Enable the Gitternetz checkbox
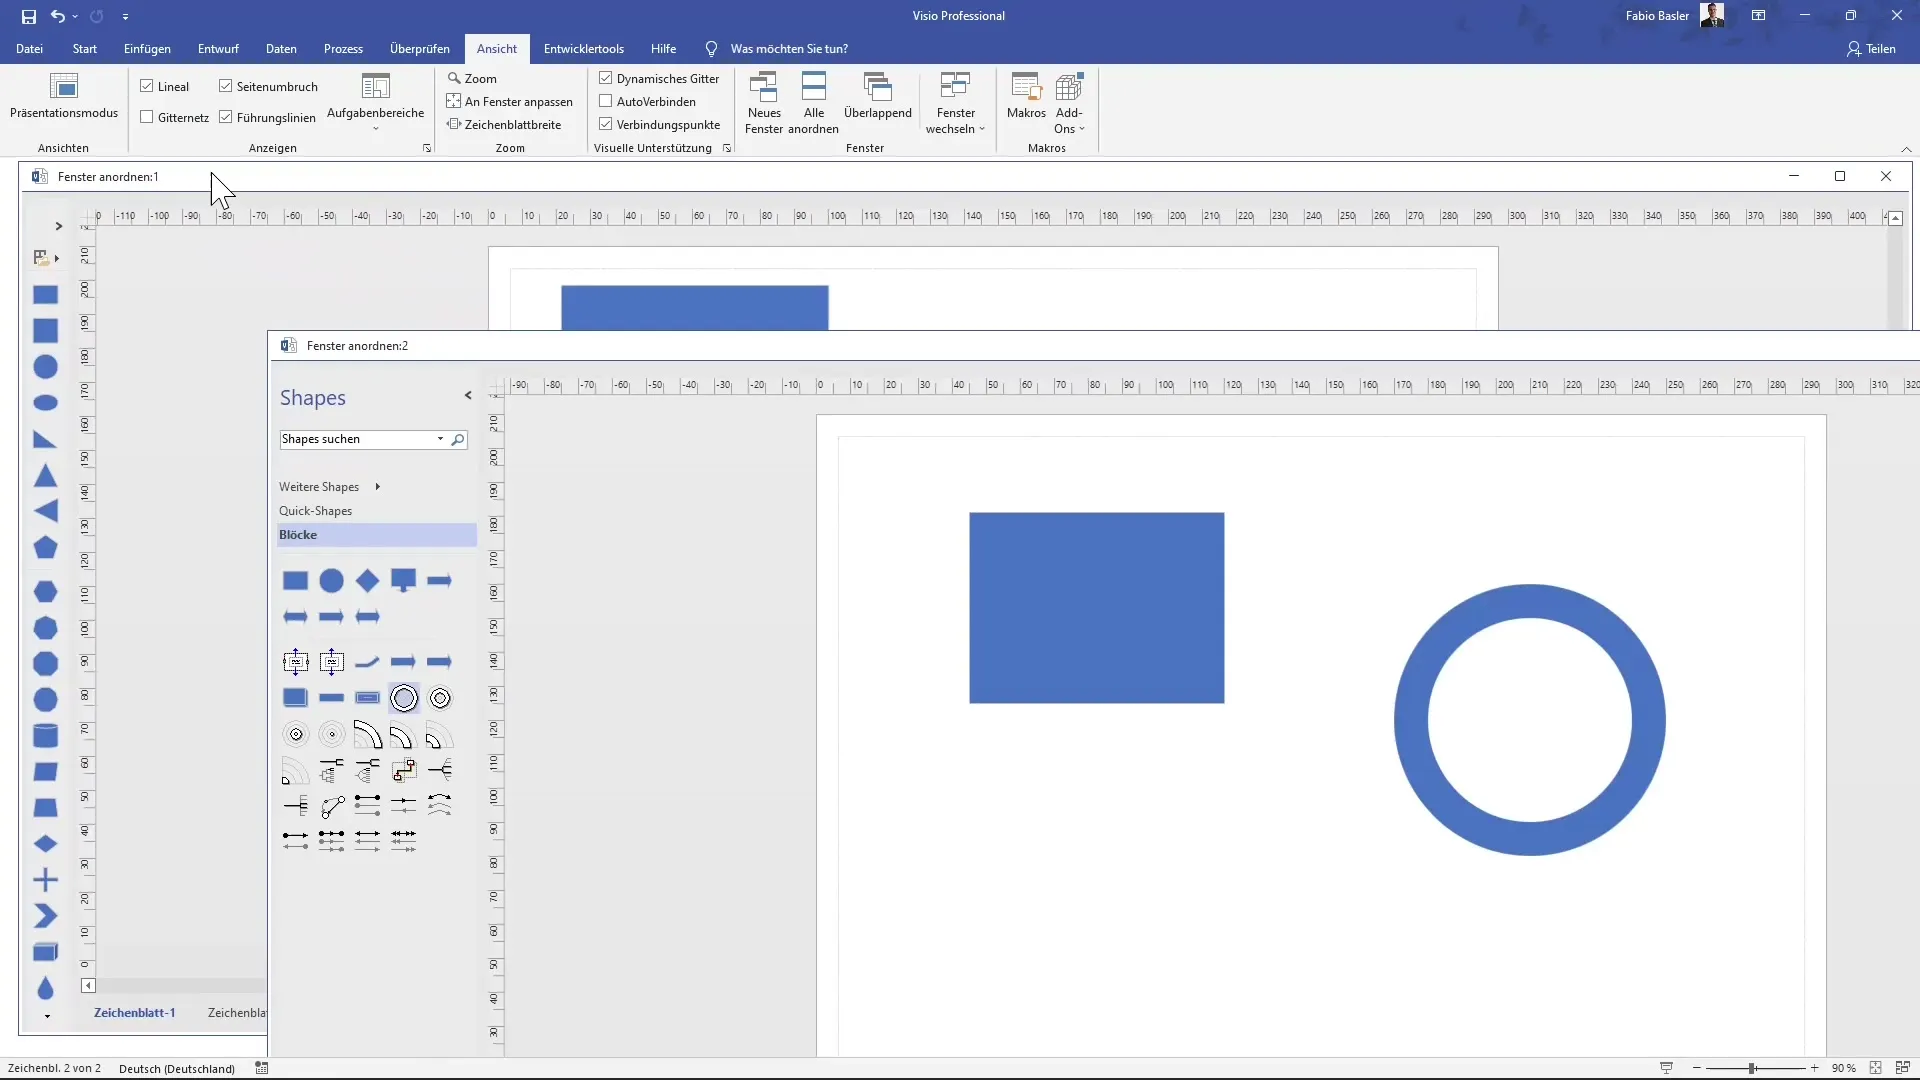This screenshot has width=1920, height=1080. [x=147, y=117]
